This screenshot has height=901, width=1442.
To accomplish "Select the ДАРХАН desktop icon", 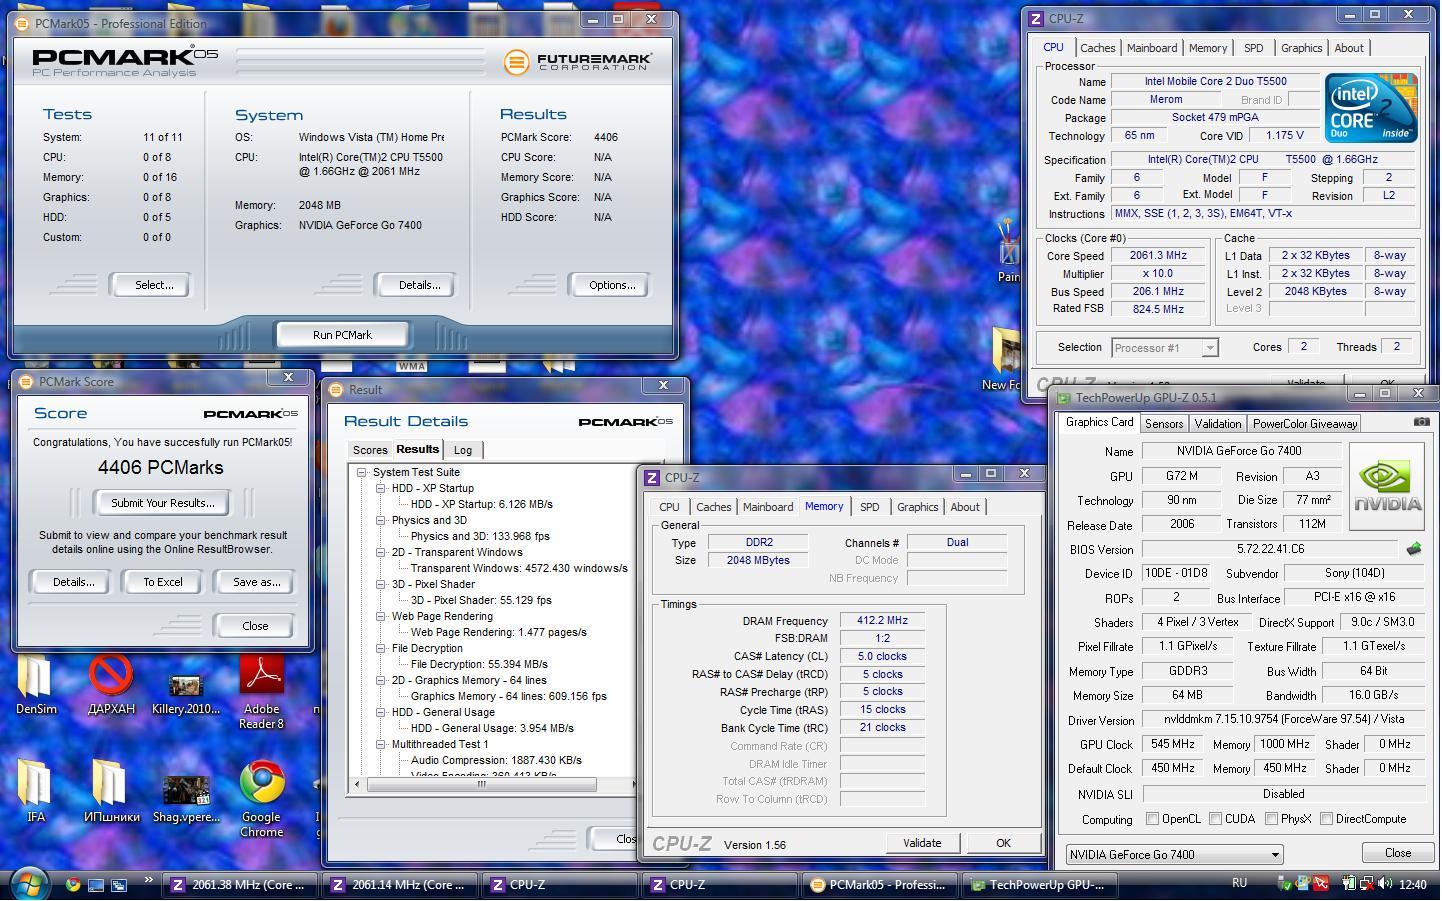I will pyautogui.click(x=111, y=685).
